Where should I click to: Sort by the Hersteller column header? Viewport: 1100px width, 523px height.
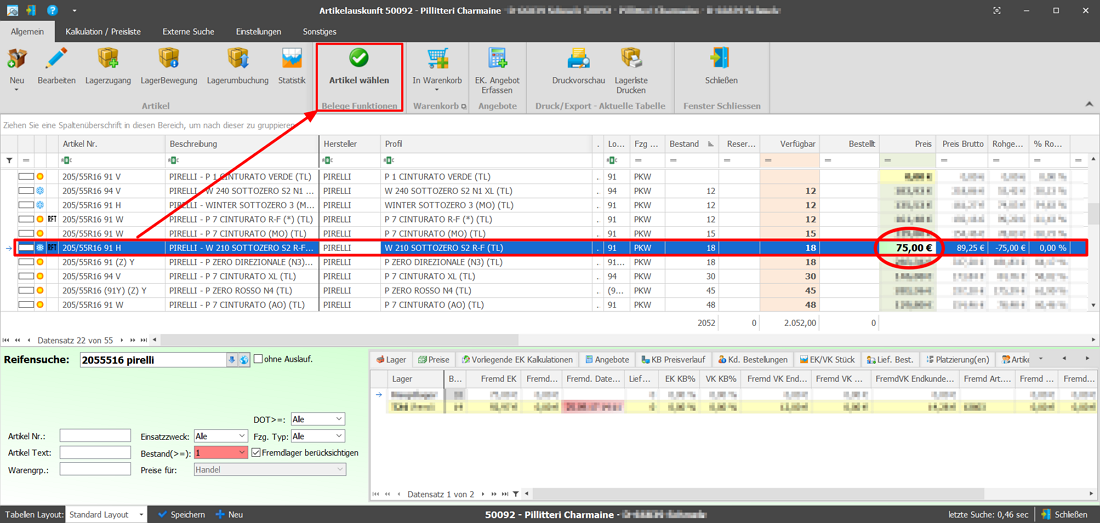[349, 144]
